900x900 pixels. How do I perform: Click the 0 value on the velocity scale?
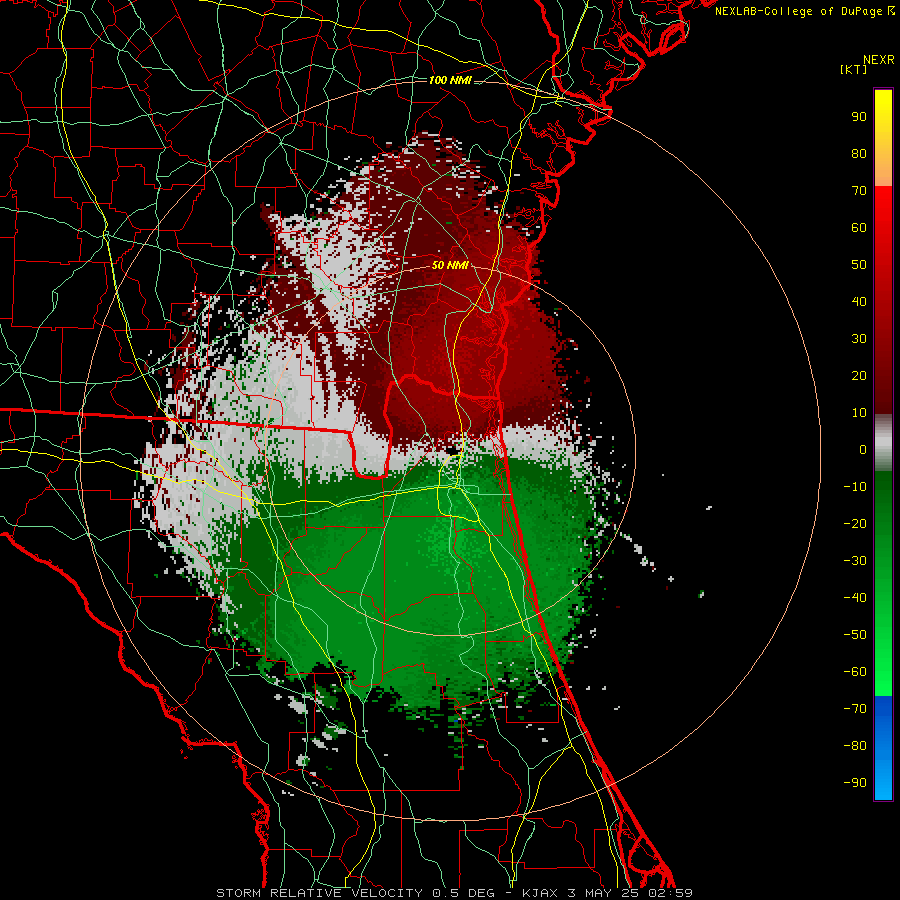pyautogui.click(x=863, y=450)
